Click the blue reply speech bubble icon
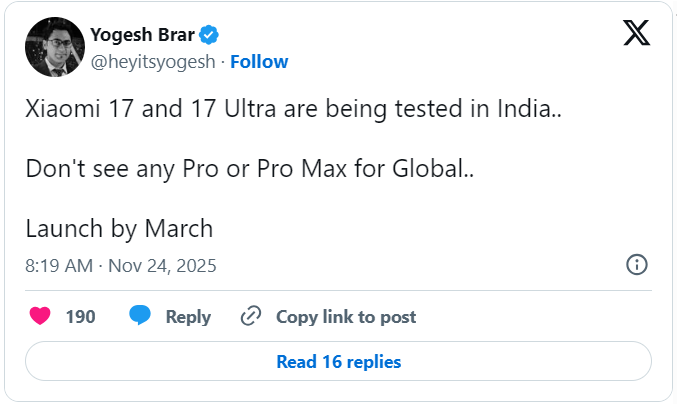 (x=140, y=317)
